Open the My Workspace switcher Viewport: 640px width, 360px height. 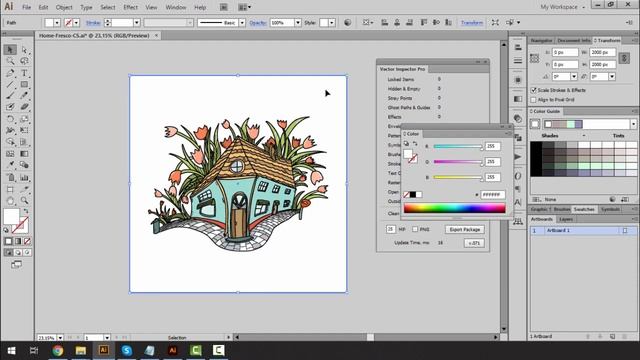[563, 7]
